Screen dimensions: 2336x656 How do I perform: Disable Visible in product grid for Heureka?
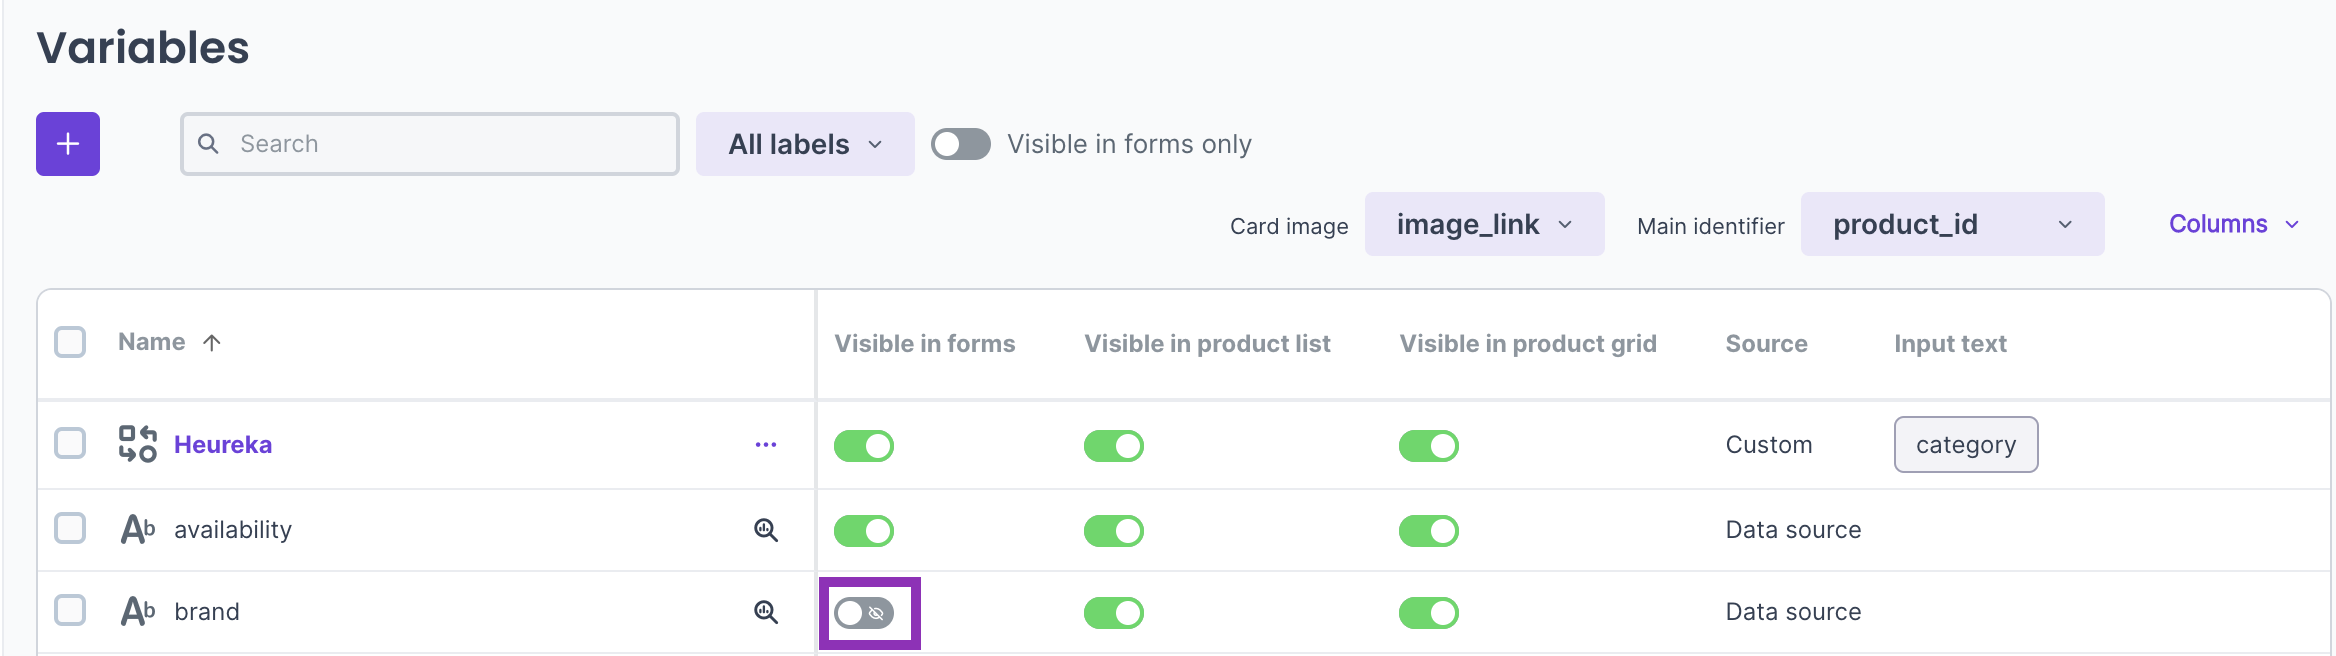pos(1428,446)
